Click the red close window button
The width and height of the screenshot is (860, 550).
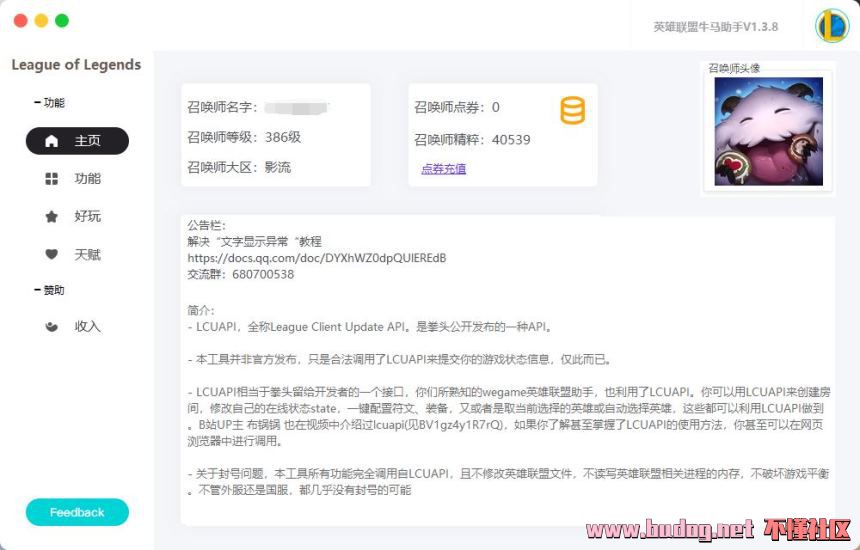pyautogui.click(x=21, y=20)
